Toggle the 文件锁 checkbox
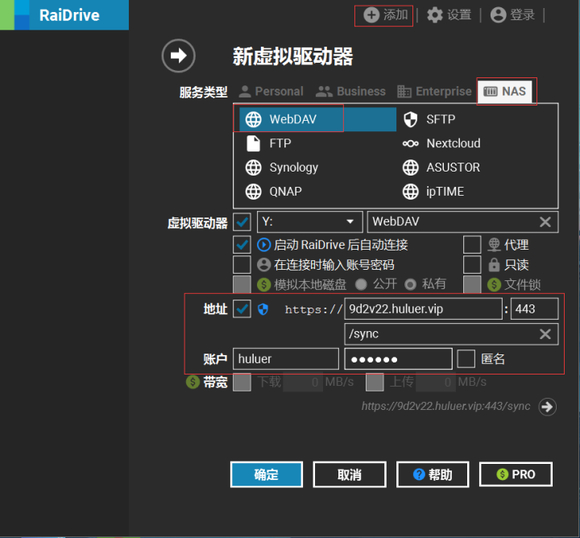 472,285
